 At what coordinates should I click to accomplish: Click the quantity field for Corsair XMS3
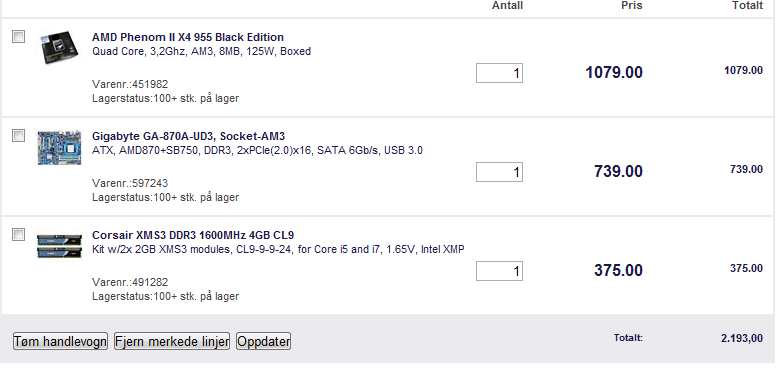[499, 271]
